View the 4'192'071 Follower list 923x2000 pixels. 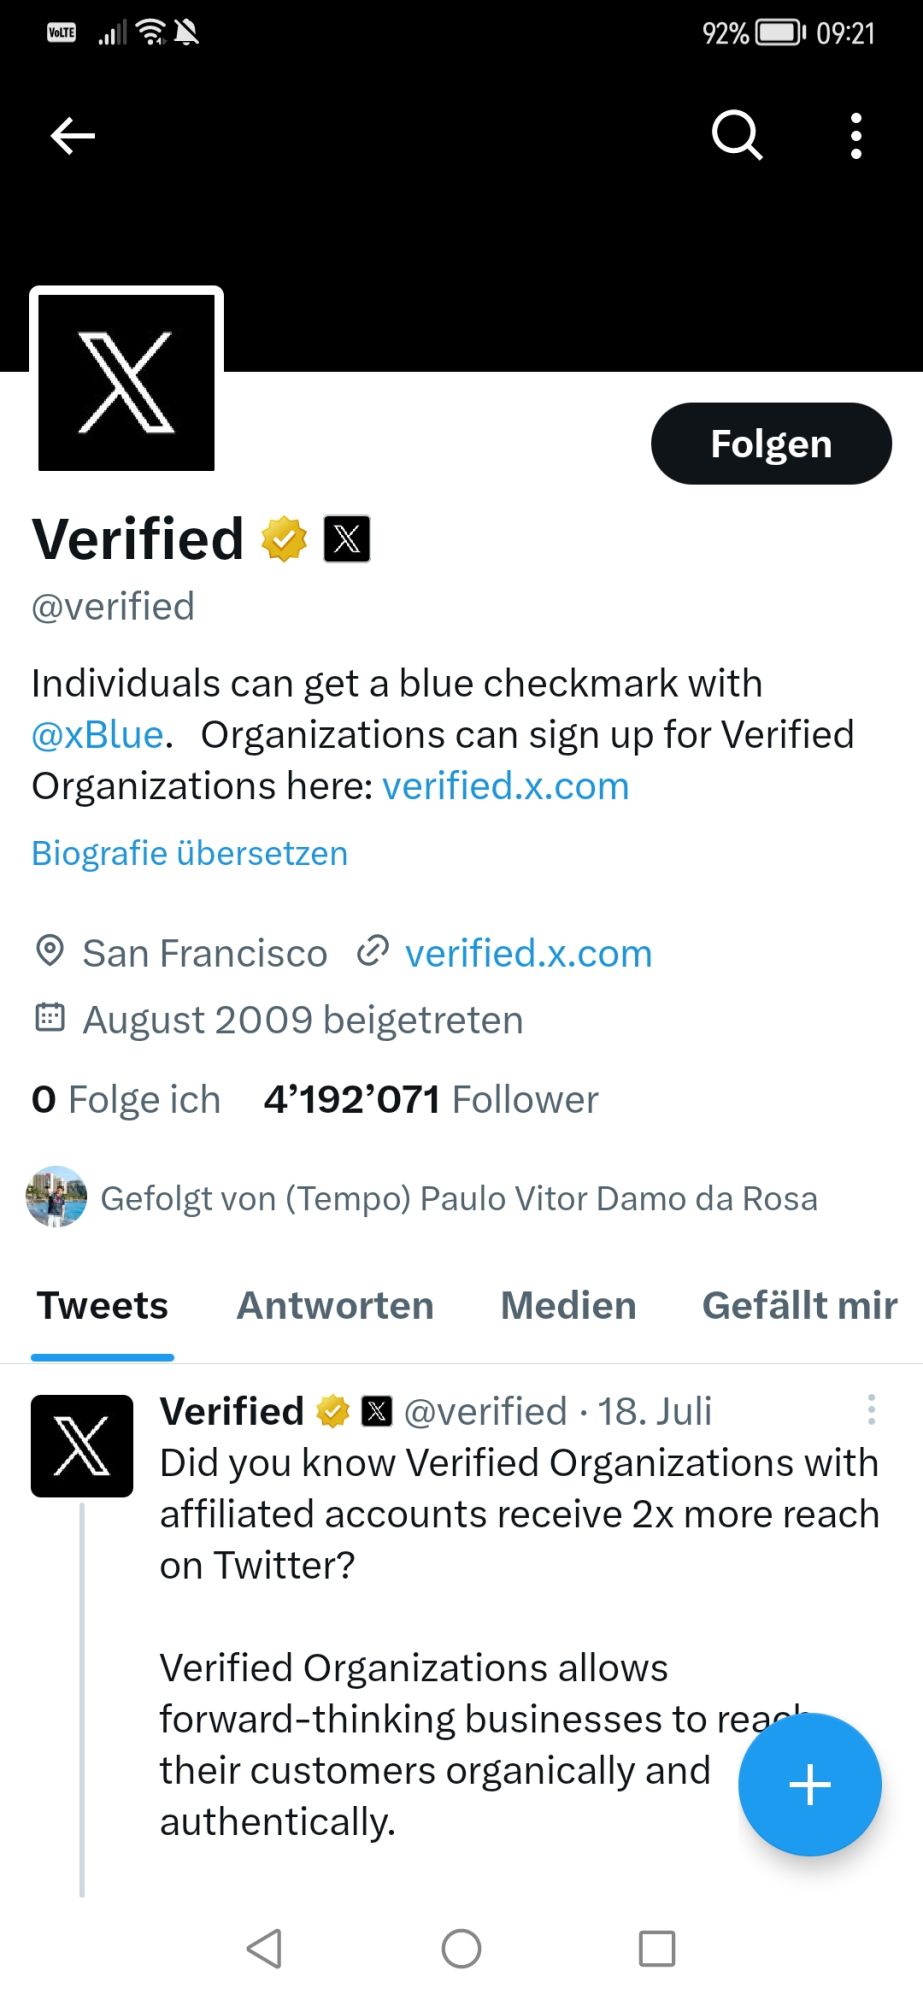(x=431, y=1100)
